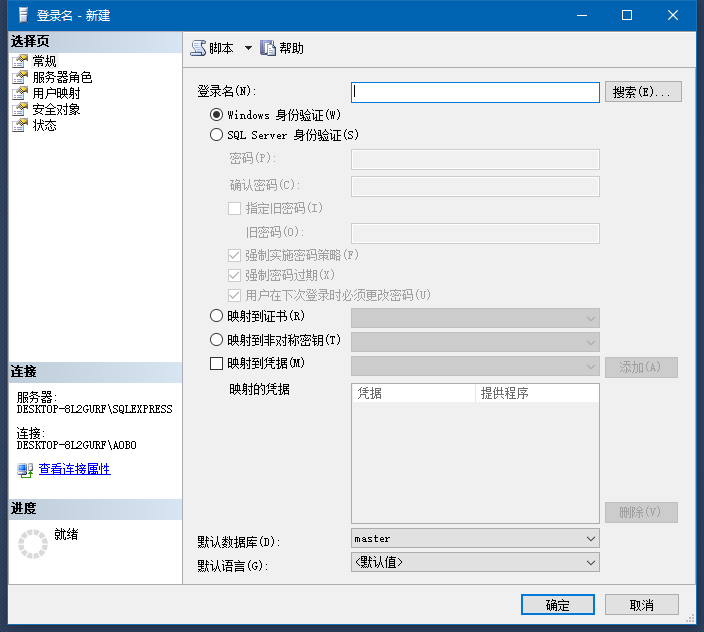The height and width of the screenshot is (632, 704).
Task: Toggle 强制实施密码策略 checkbox
Action: [234, 255]
